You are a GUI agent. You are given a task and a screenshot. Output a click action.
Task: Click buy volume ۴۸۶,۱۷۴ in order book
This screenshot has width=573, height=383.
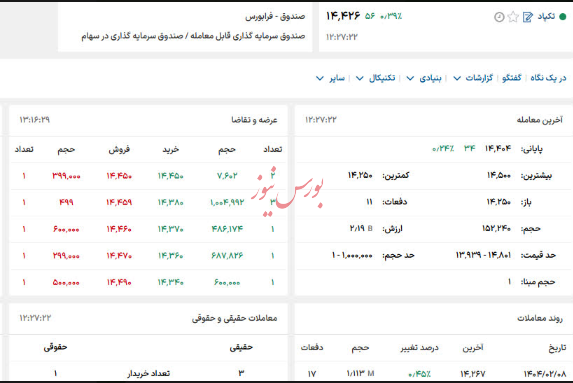click(227, 229)
